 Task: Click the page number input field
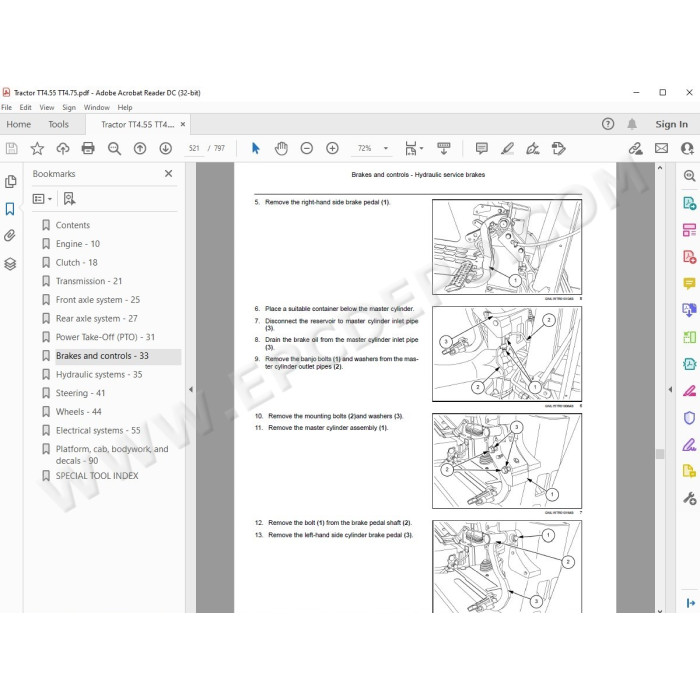194,148
